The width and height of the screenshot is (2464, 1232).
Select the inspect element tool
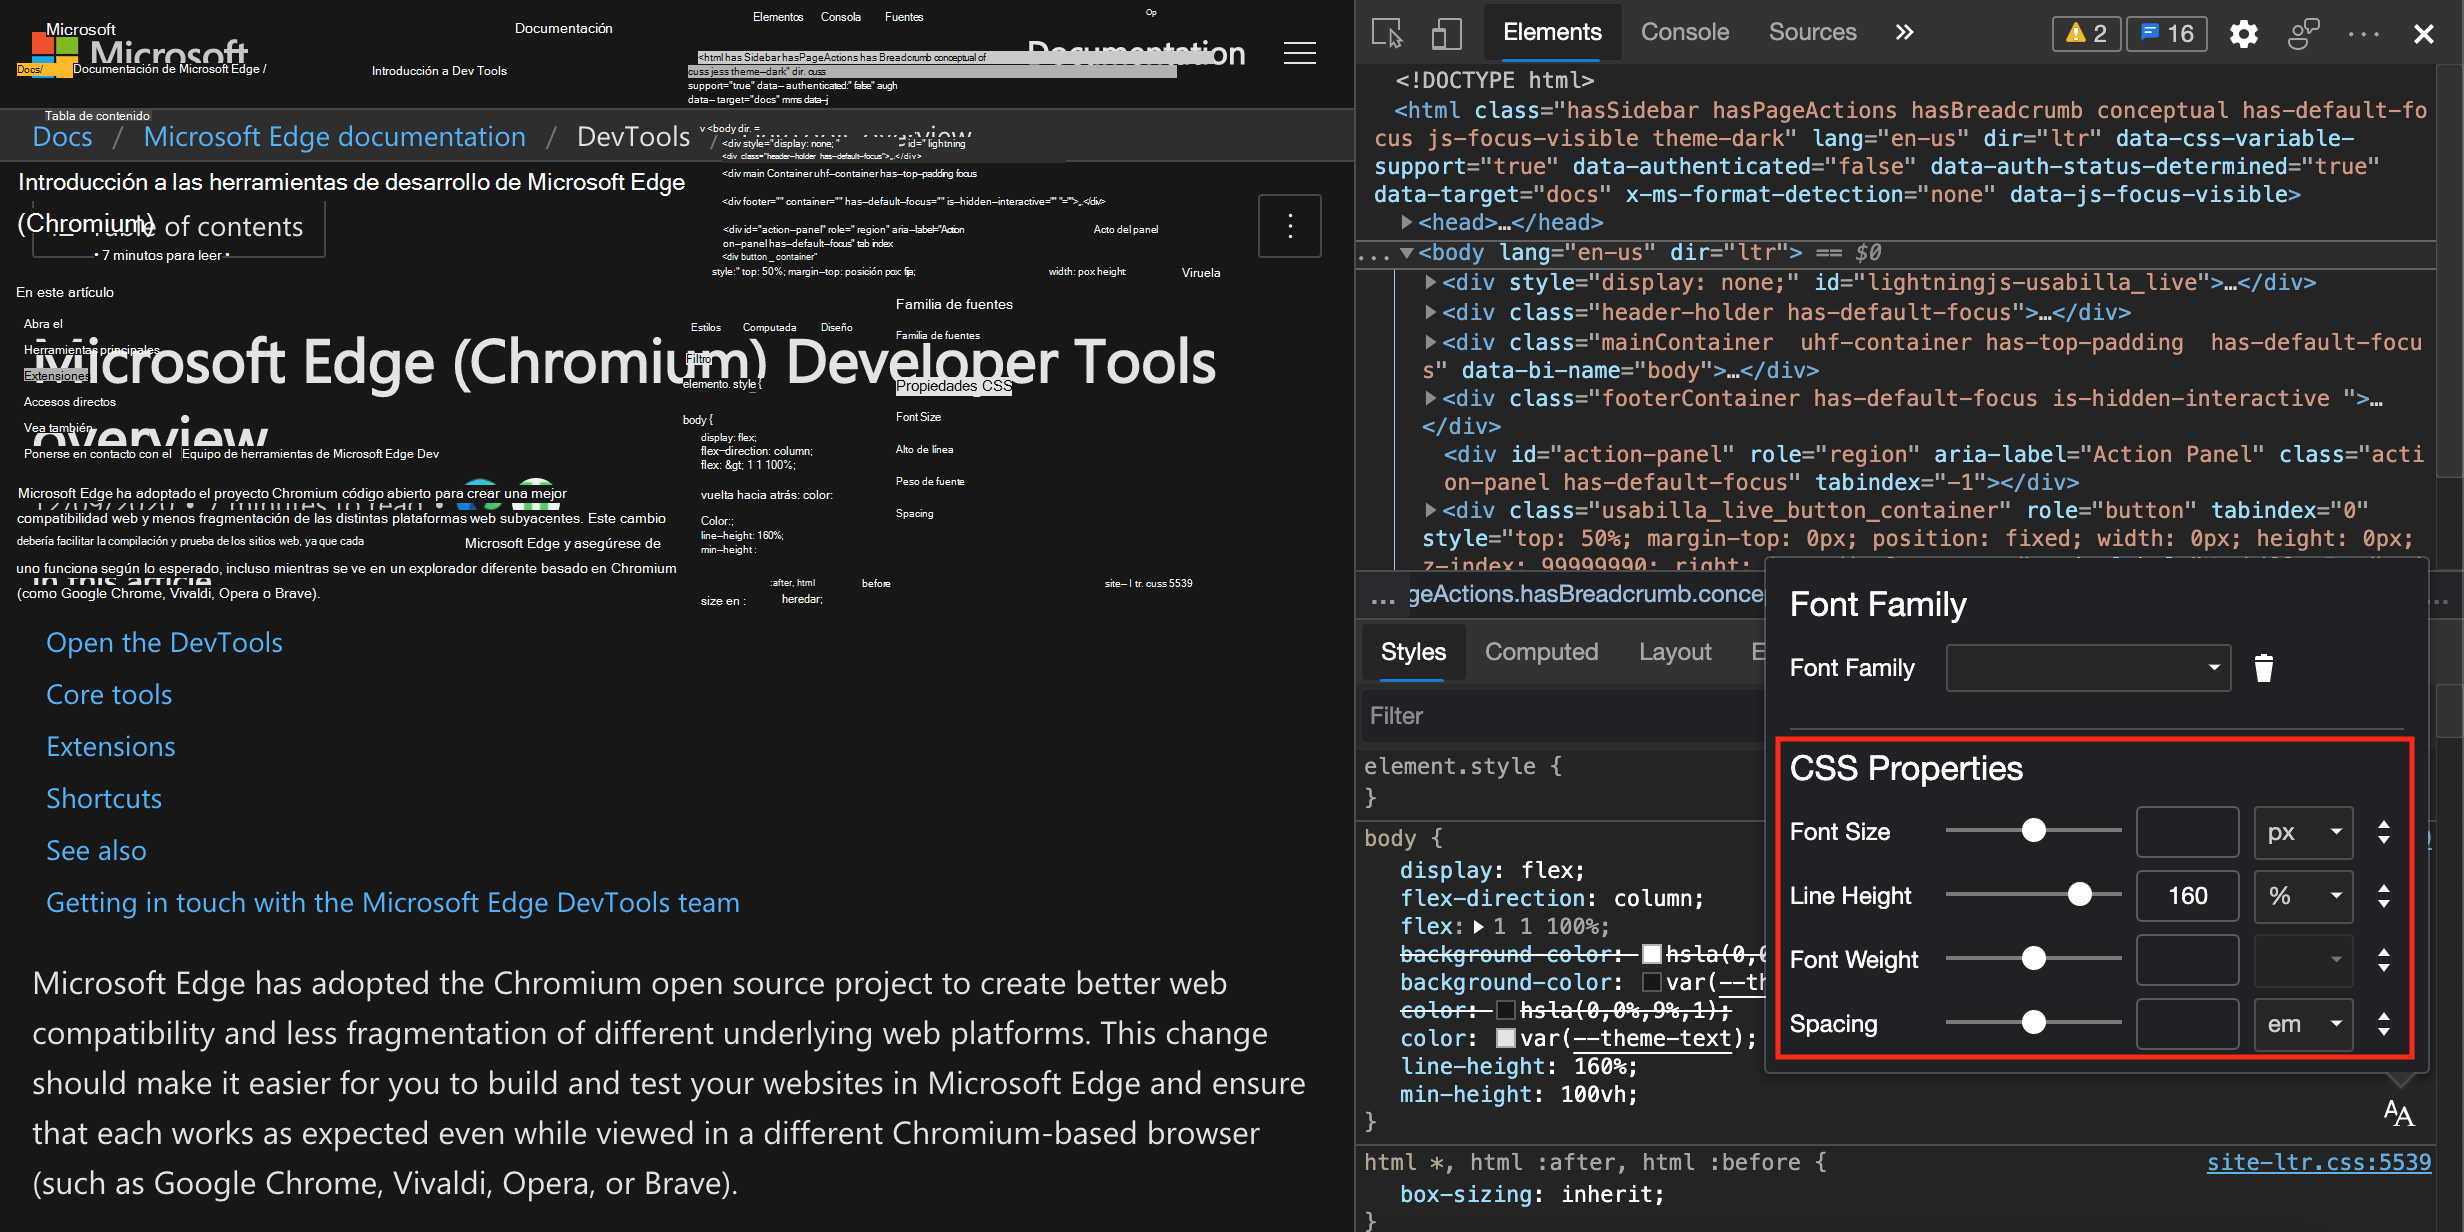(1388, 33)
